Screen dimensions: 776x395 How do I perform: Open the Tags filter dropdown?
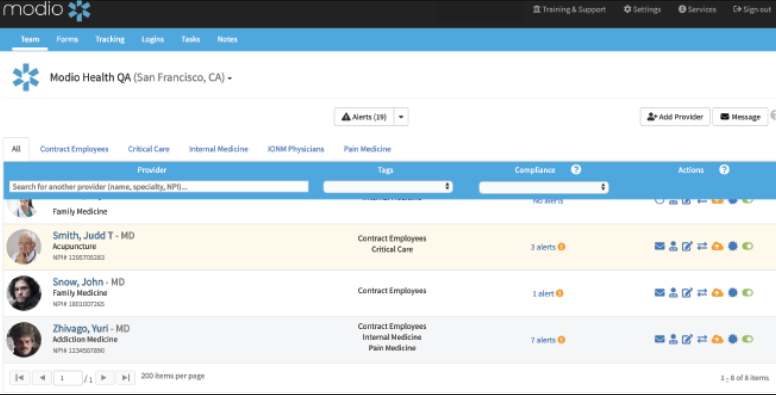(388, 187)
